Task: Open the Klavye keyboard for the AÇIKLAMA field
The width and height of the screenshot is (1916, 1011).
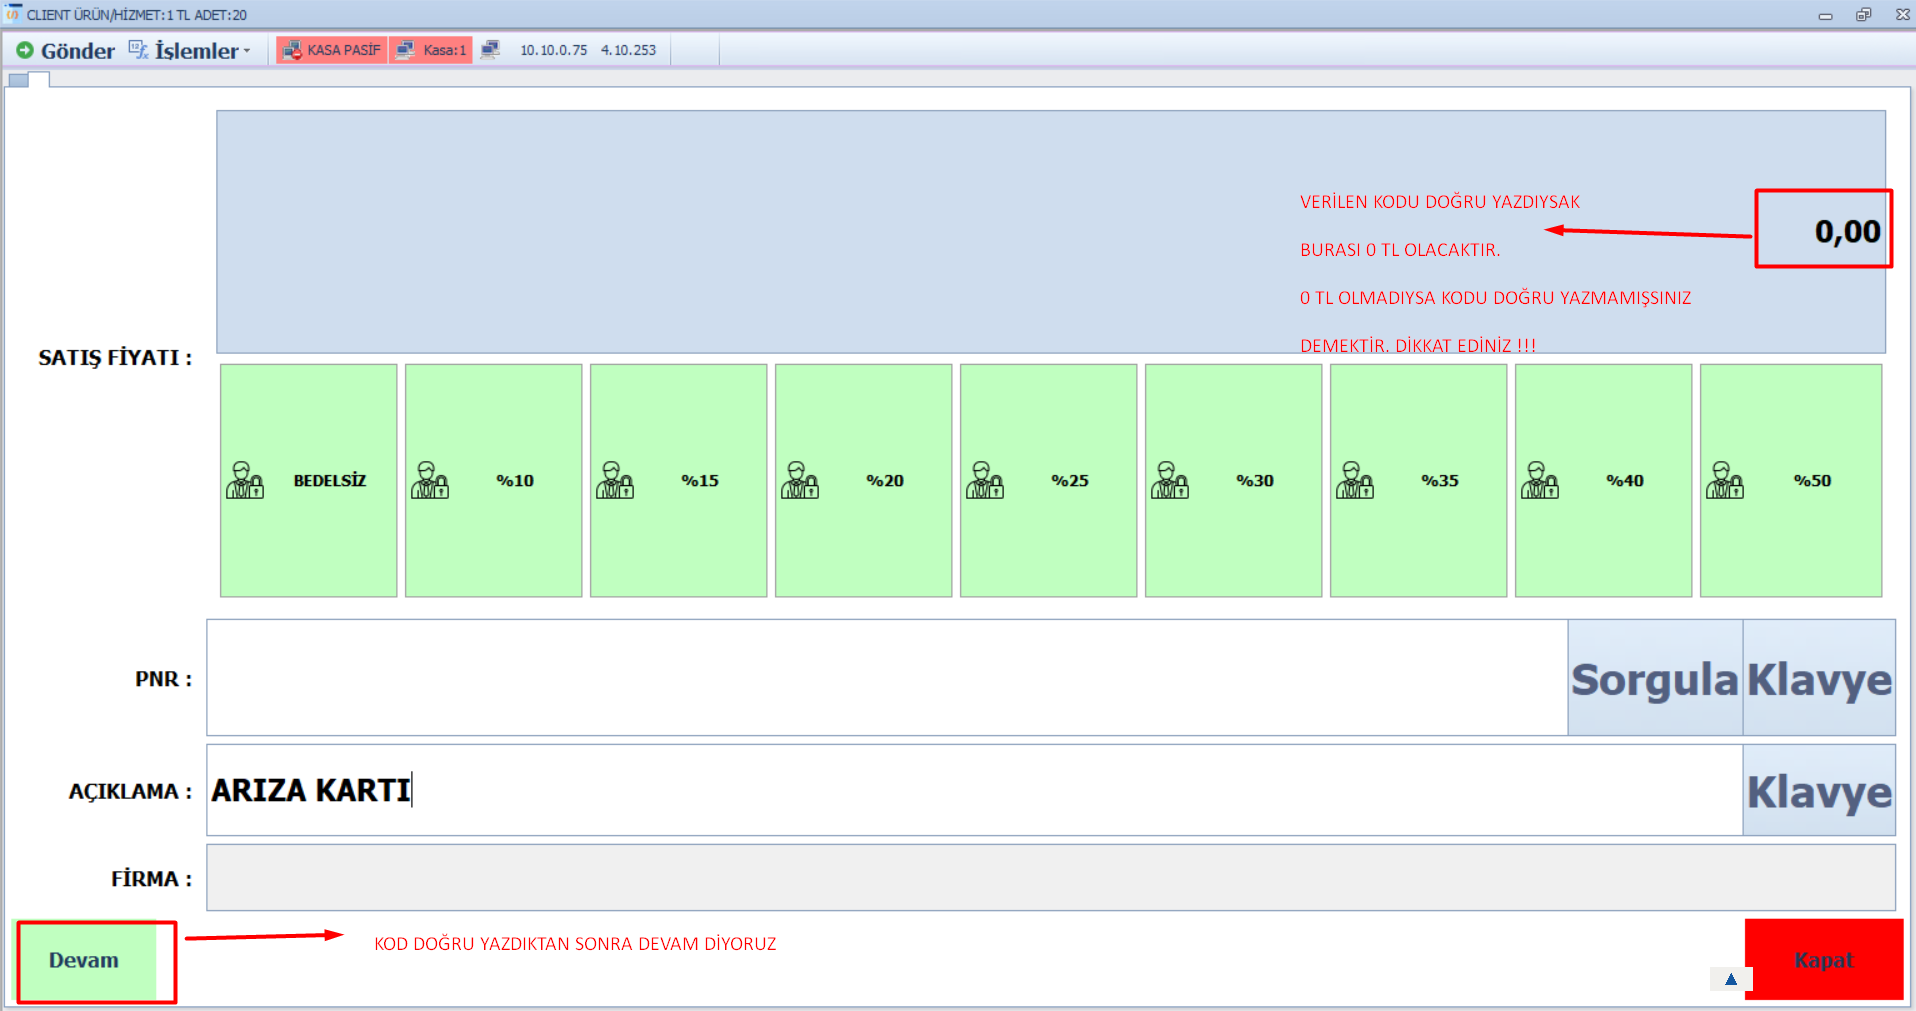Action: tap(1818, 791)
